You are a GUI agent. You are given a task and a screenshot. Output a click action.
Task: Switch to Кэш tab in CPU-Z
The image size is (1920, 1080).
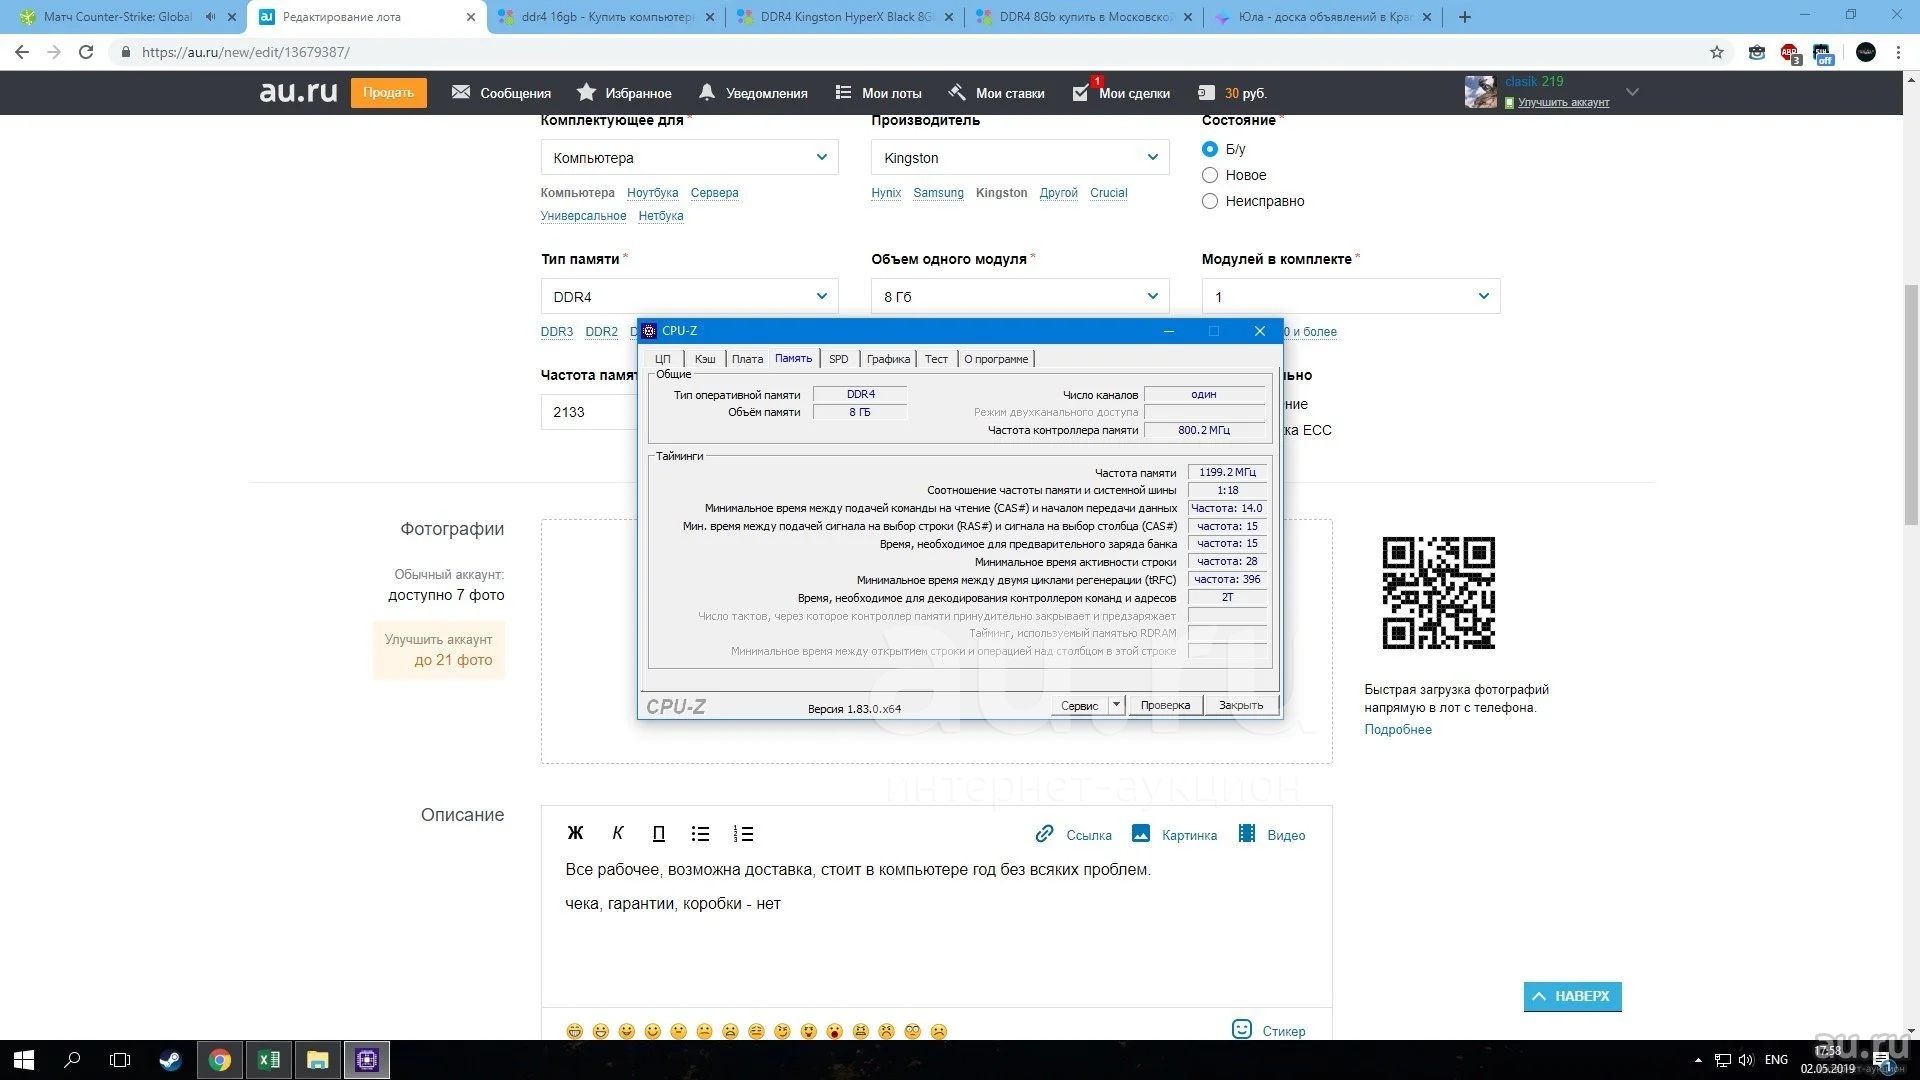click(x=705, y=359)
